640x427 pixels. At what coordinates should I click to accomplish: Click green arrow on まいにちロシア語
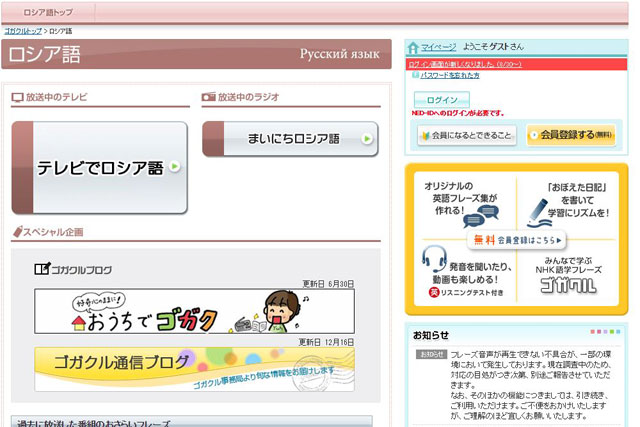367,139
